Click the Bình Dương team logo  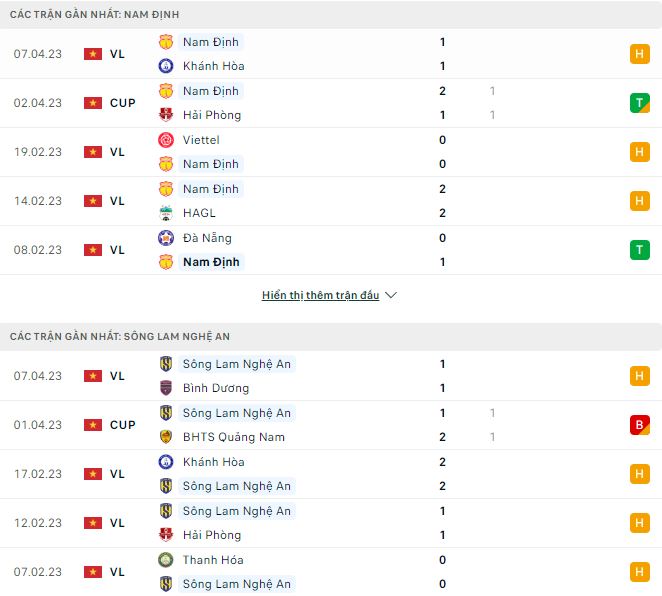click(166, 388)
